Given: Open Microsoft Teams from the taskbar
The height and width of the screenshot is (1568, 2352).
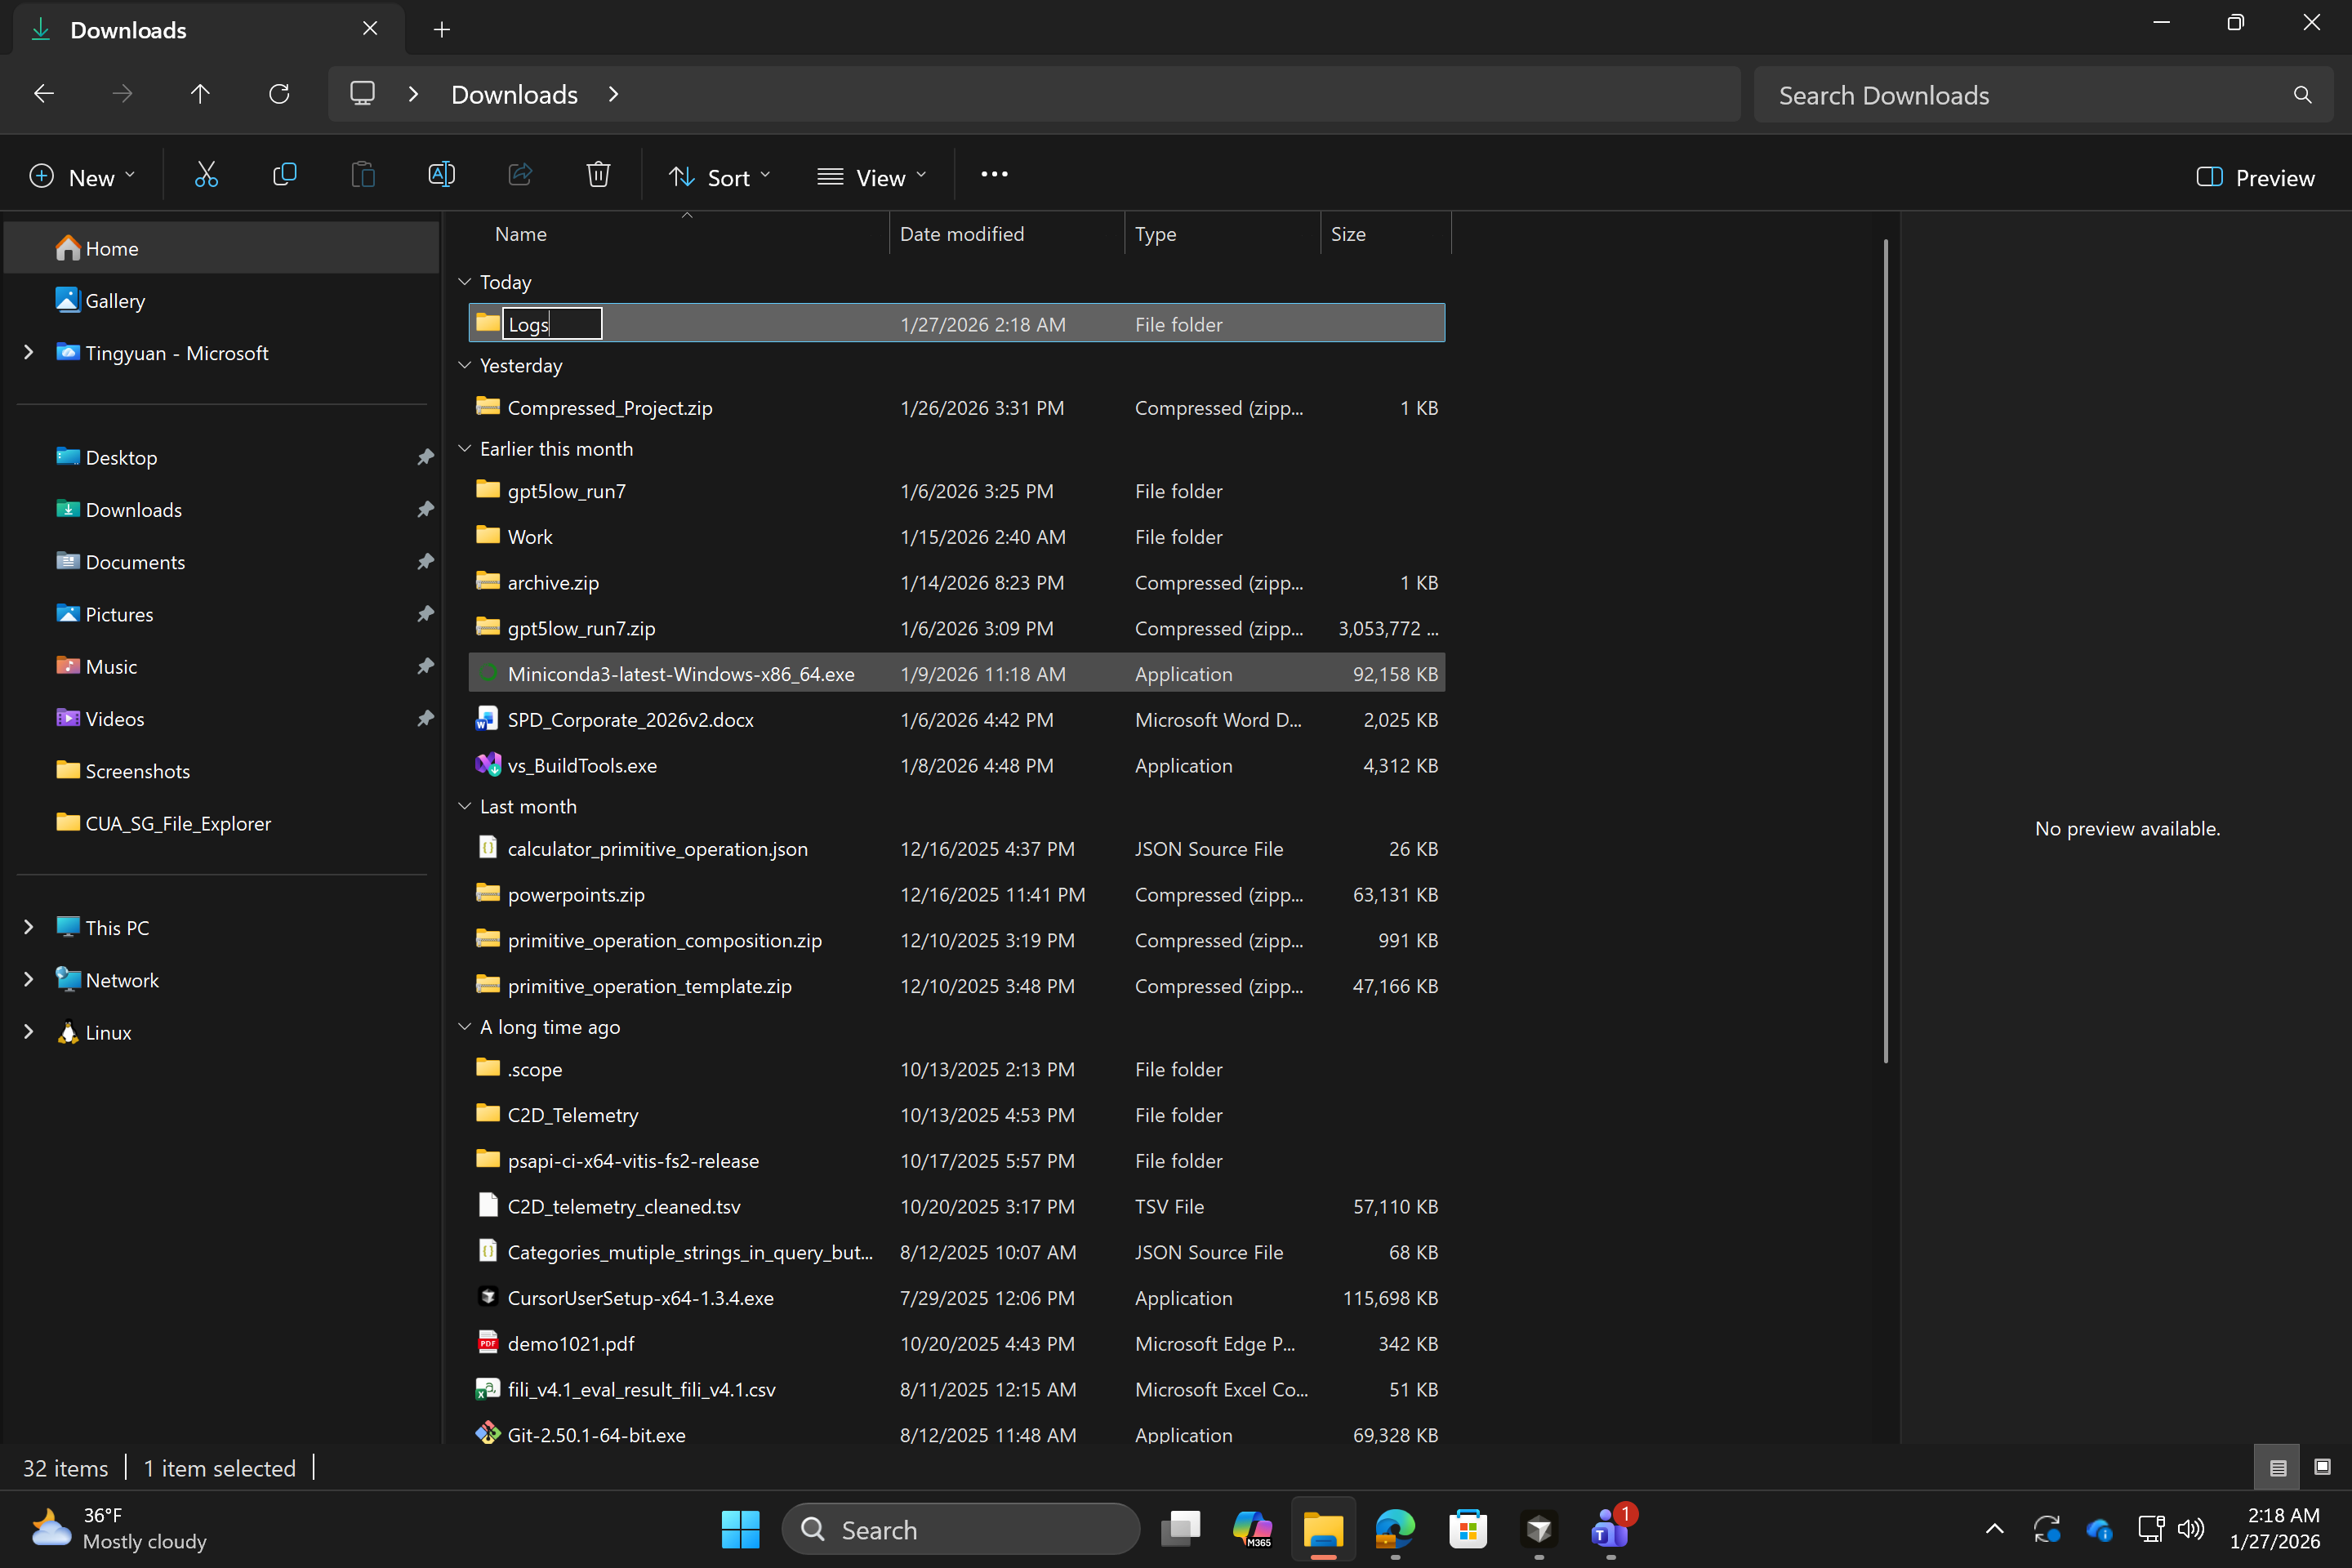Looking at the screenshot, I should [1609, 1528].
